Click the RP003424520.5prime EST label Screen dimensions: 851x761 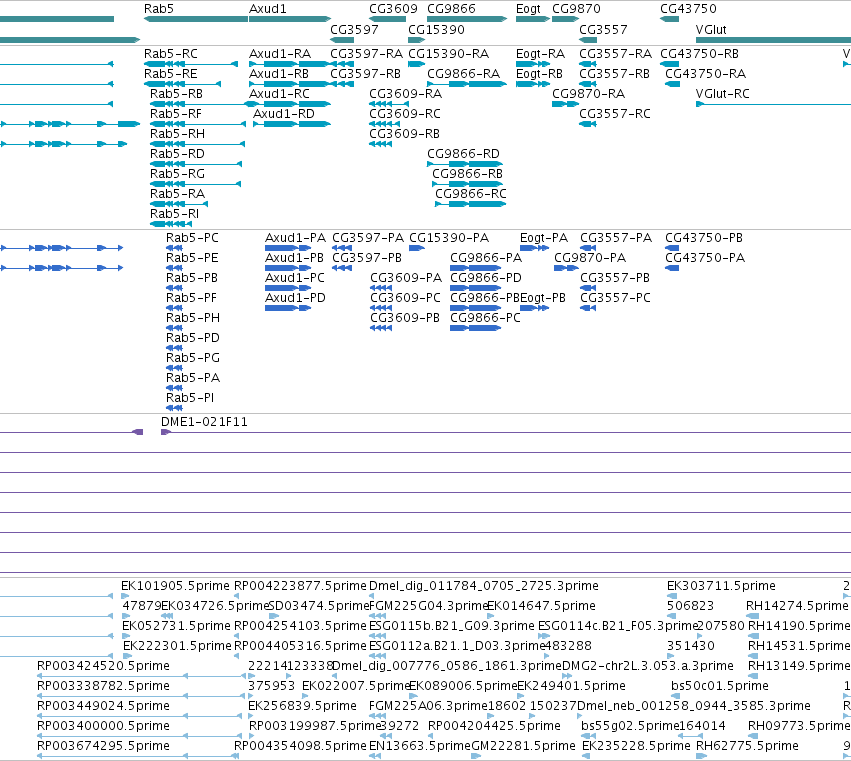[103, 666]
